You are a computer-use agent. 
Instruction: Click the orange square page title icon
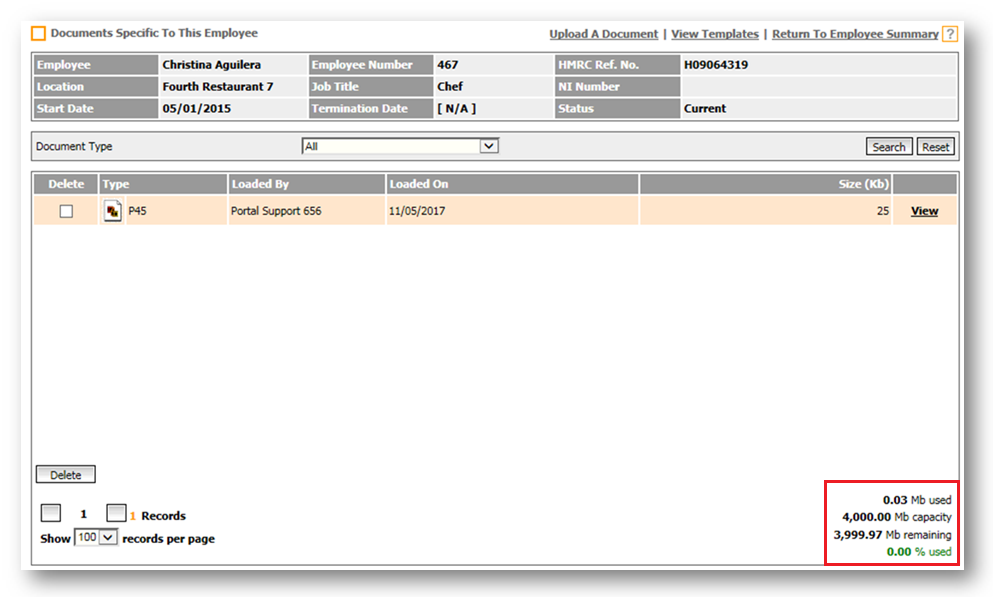39,34
